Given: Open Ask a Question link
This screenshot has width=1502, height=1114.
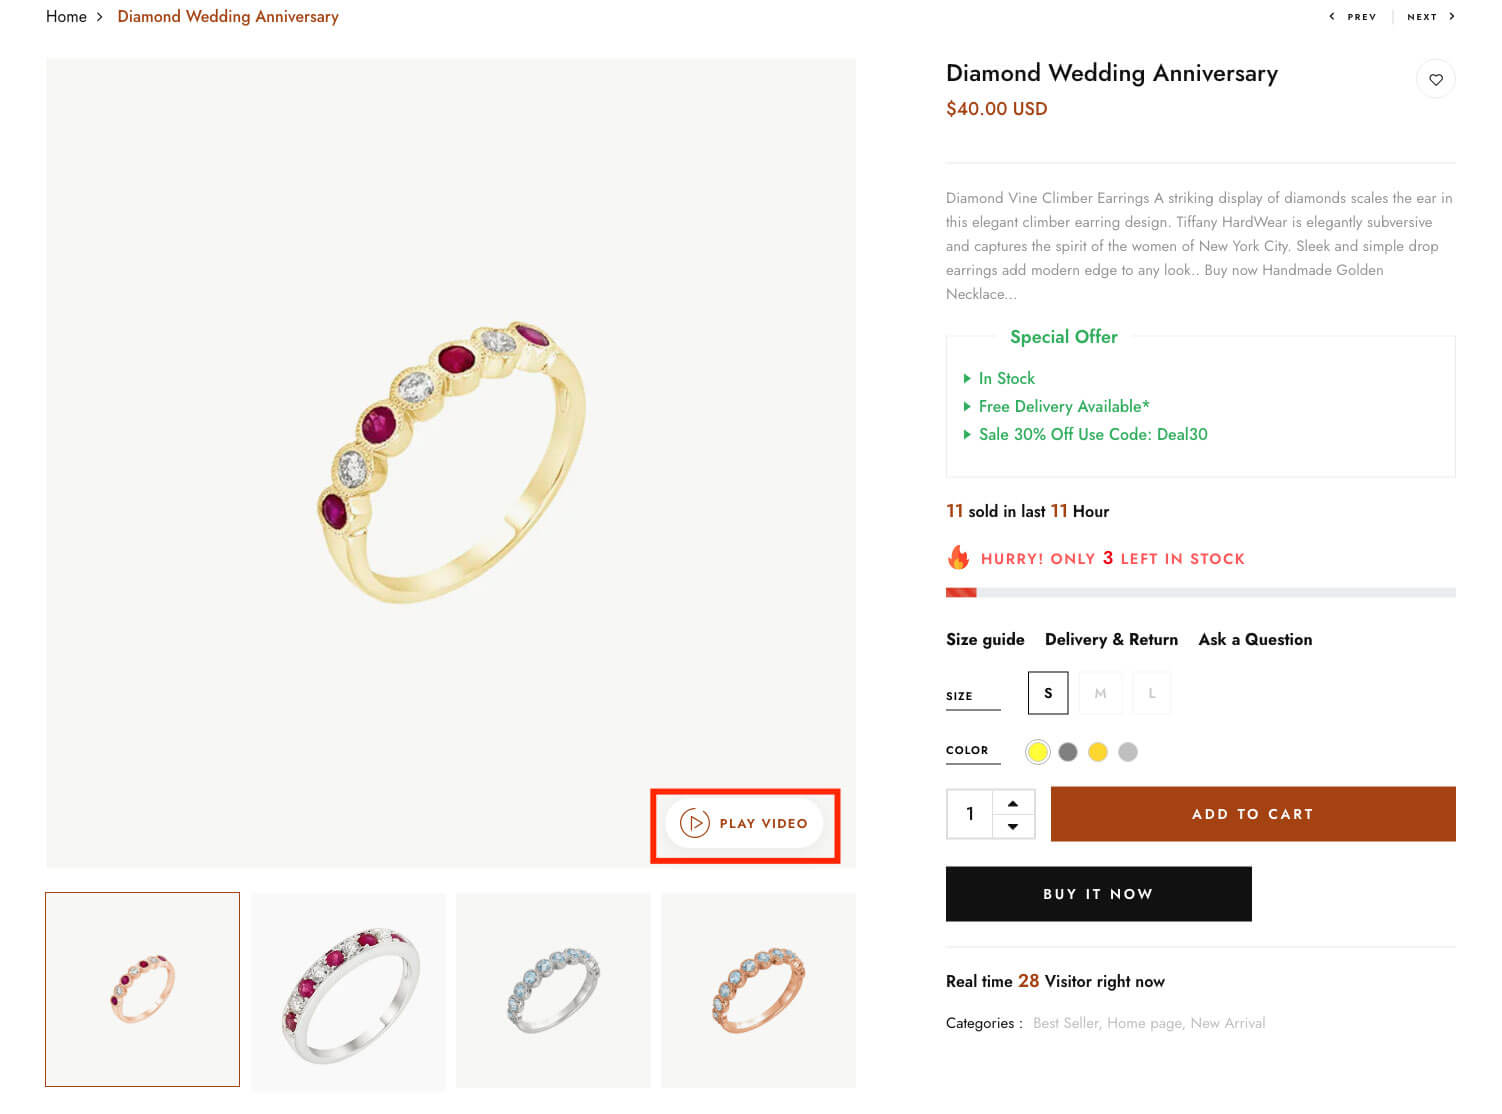Looking at the screenshot, I should click(x=1255, y=639).
